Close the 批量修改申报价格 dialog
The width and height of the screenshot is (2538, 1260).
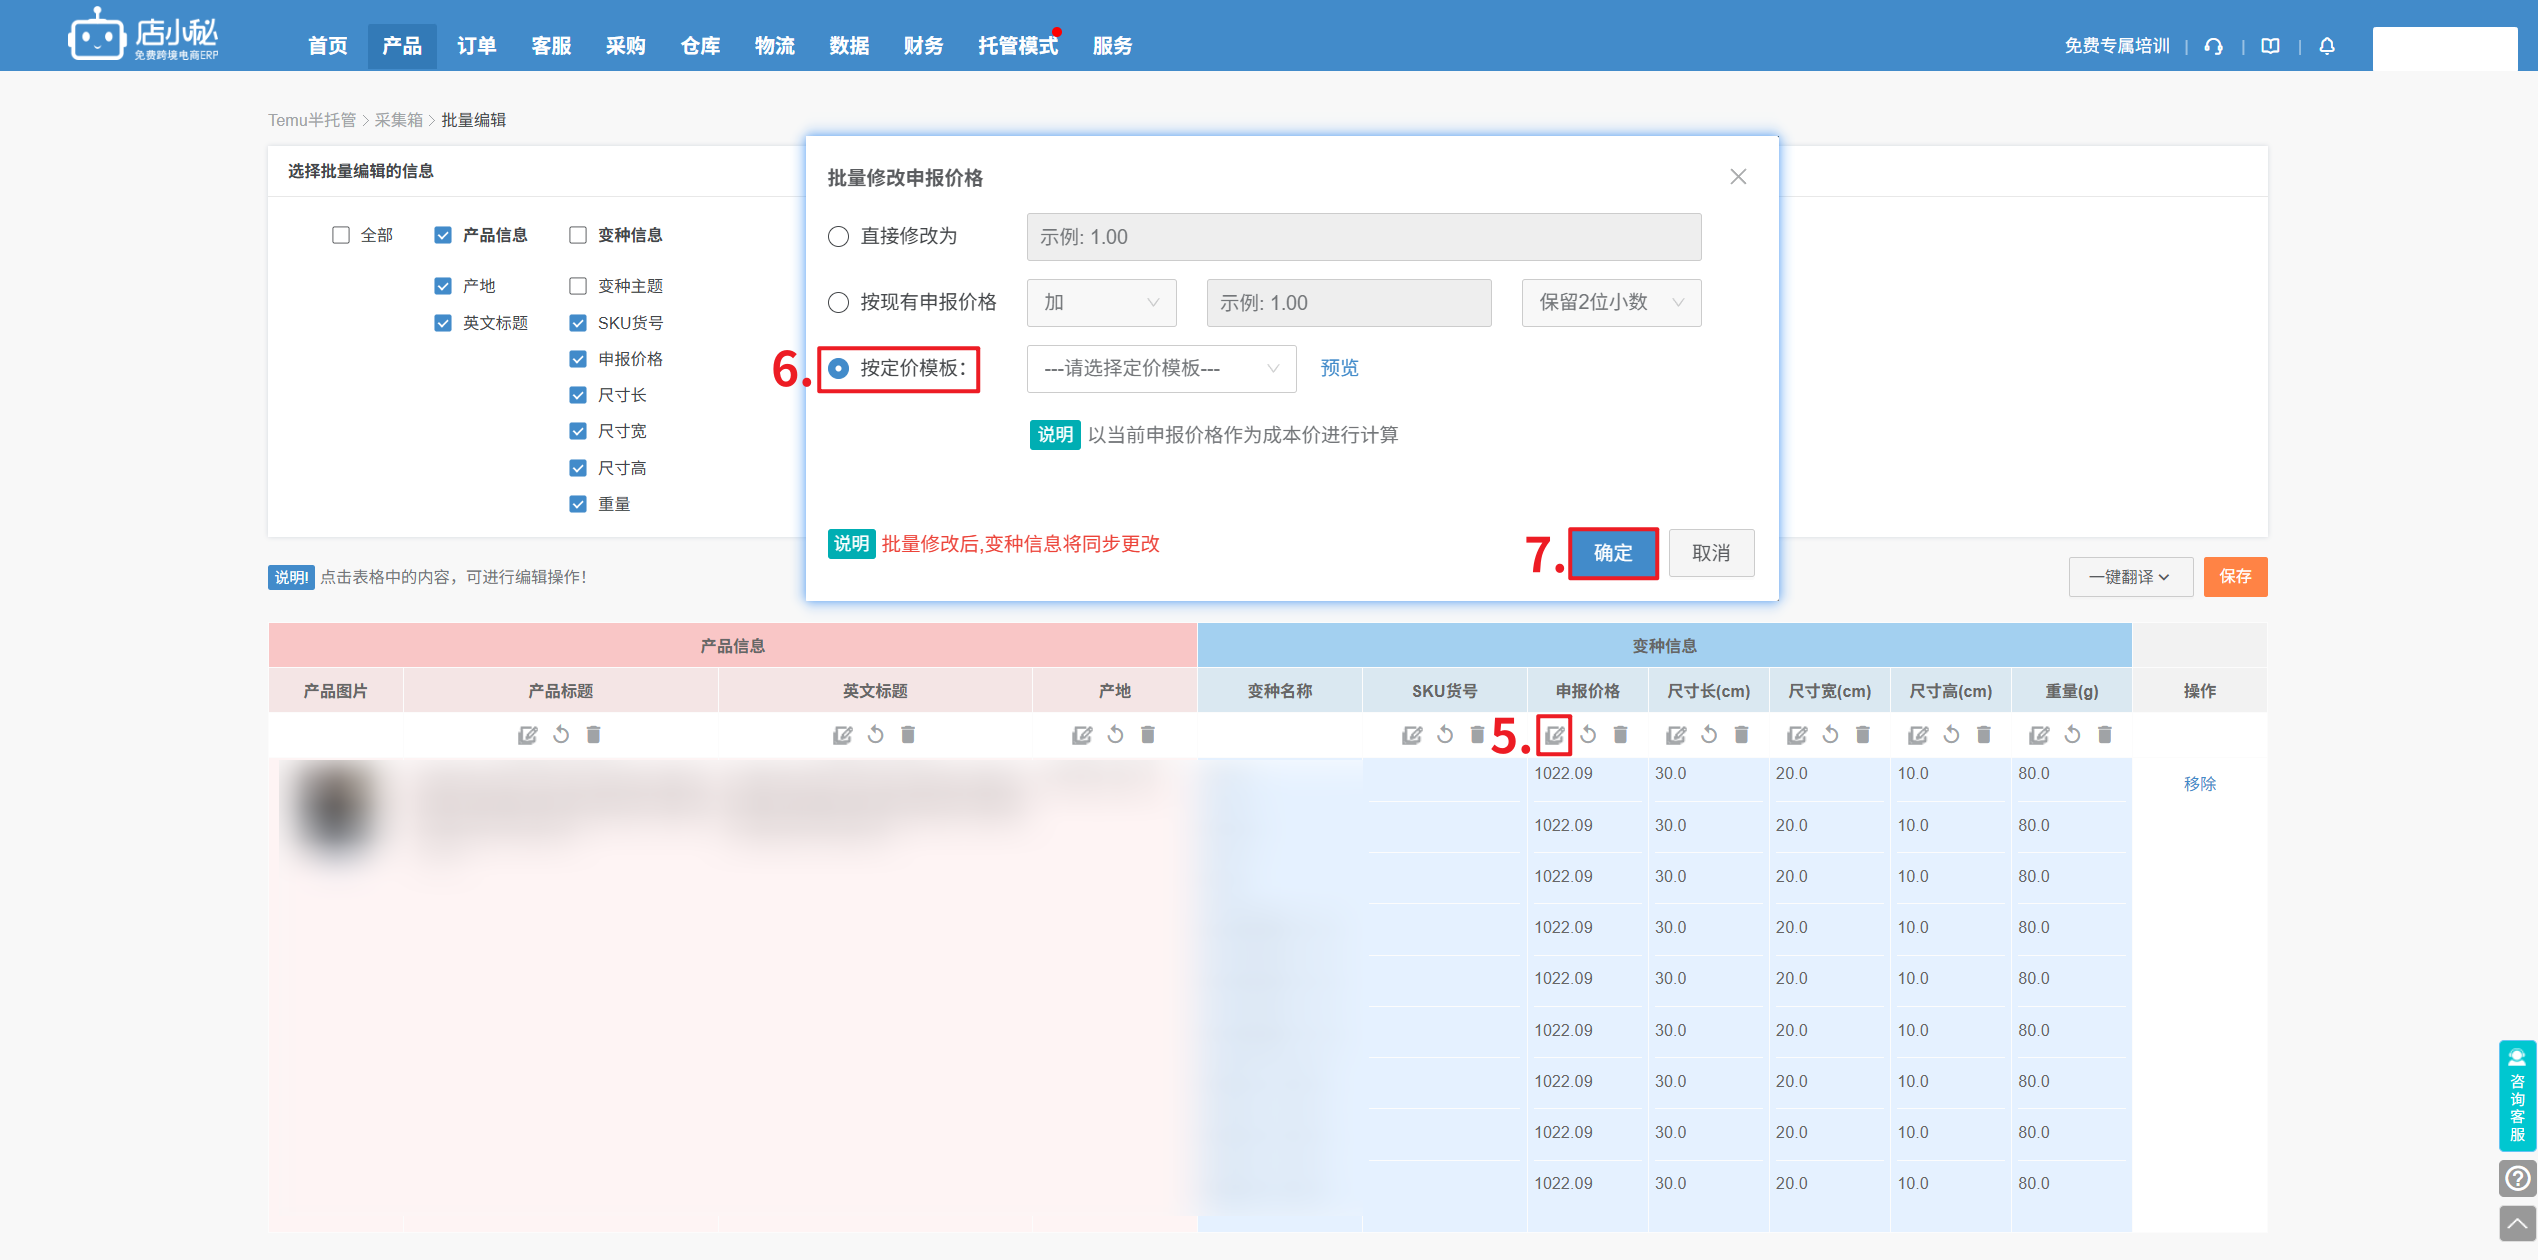click(1738, 177)
